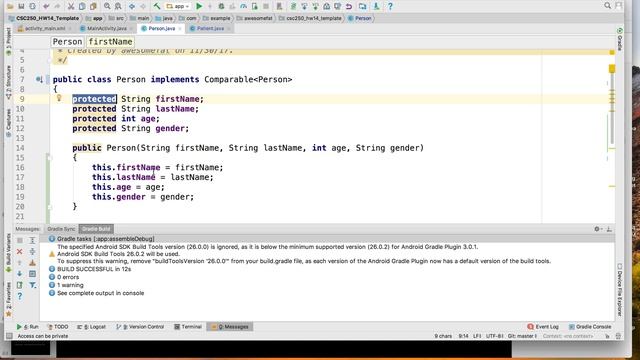Open the Run tool window button
Image resolution: width=640 pixels, height=360 pixels.
coord(27,327)
